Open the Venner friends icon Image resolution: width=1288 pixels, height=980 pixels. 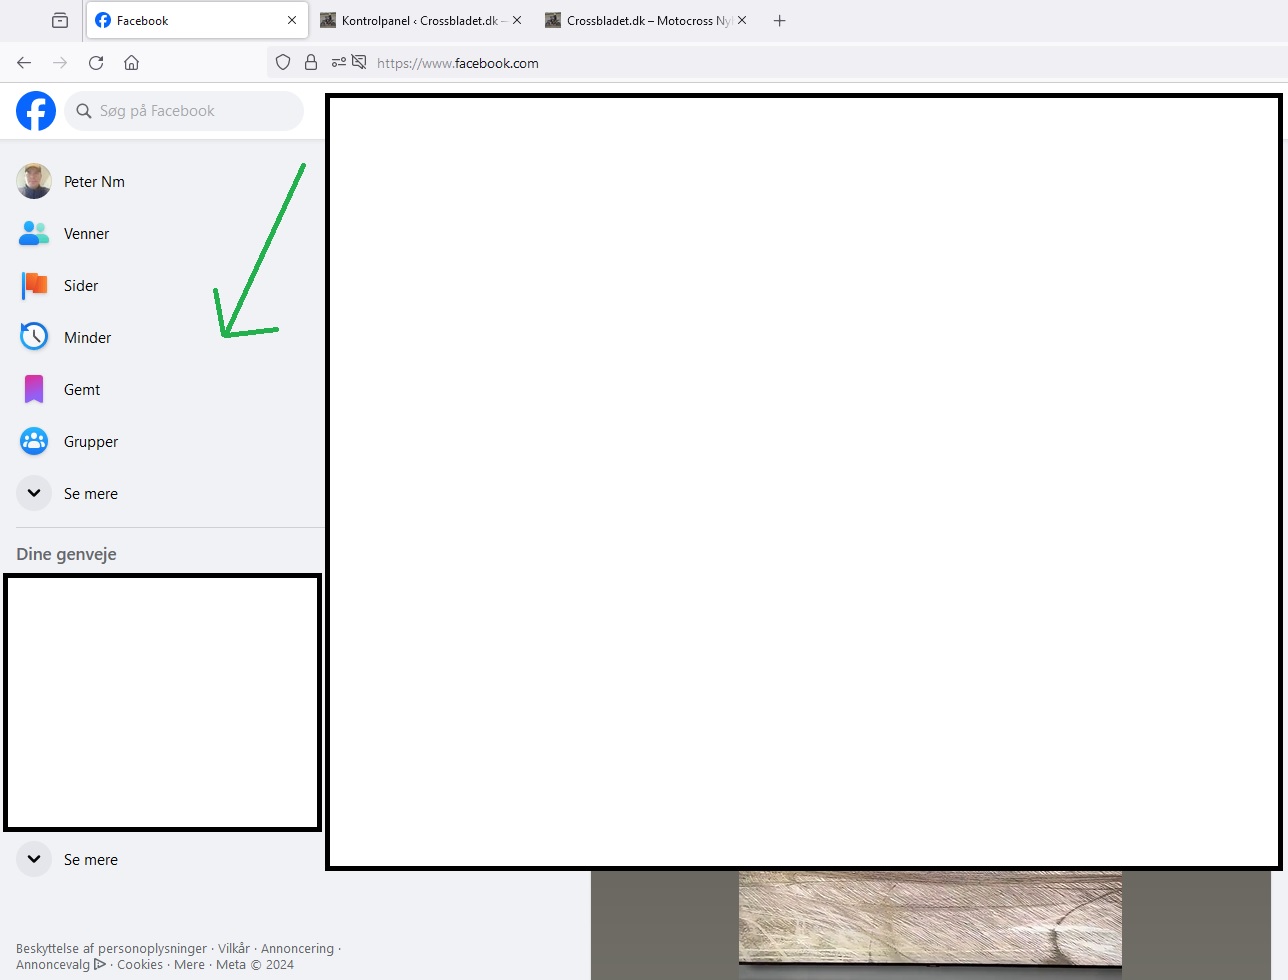[x=34, y=233]
